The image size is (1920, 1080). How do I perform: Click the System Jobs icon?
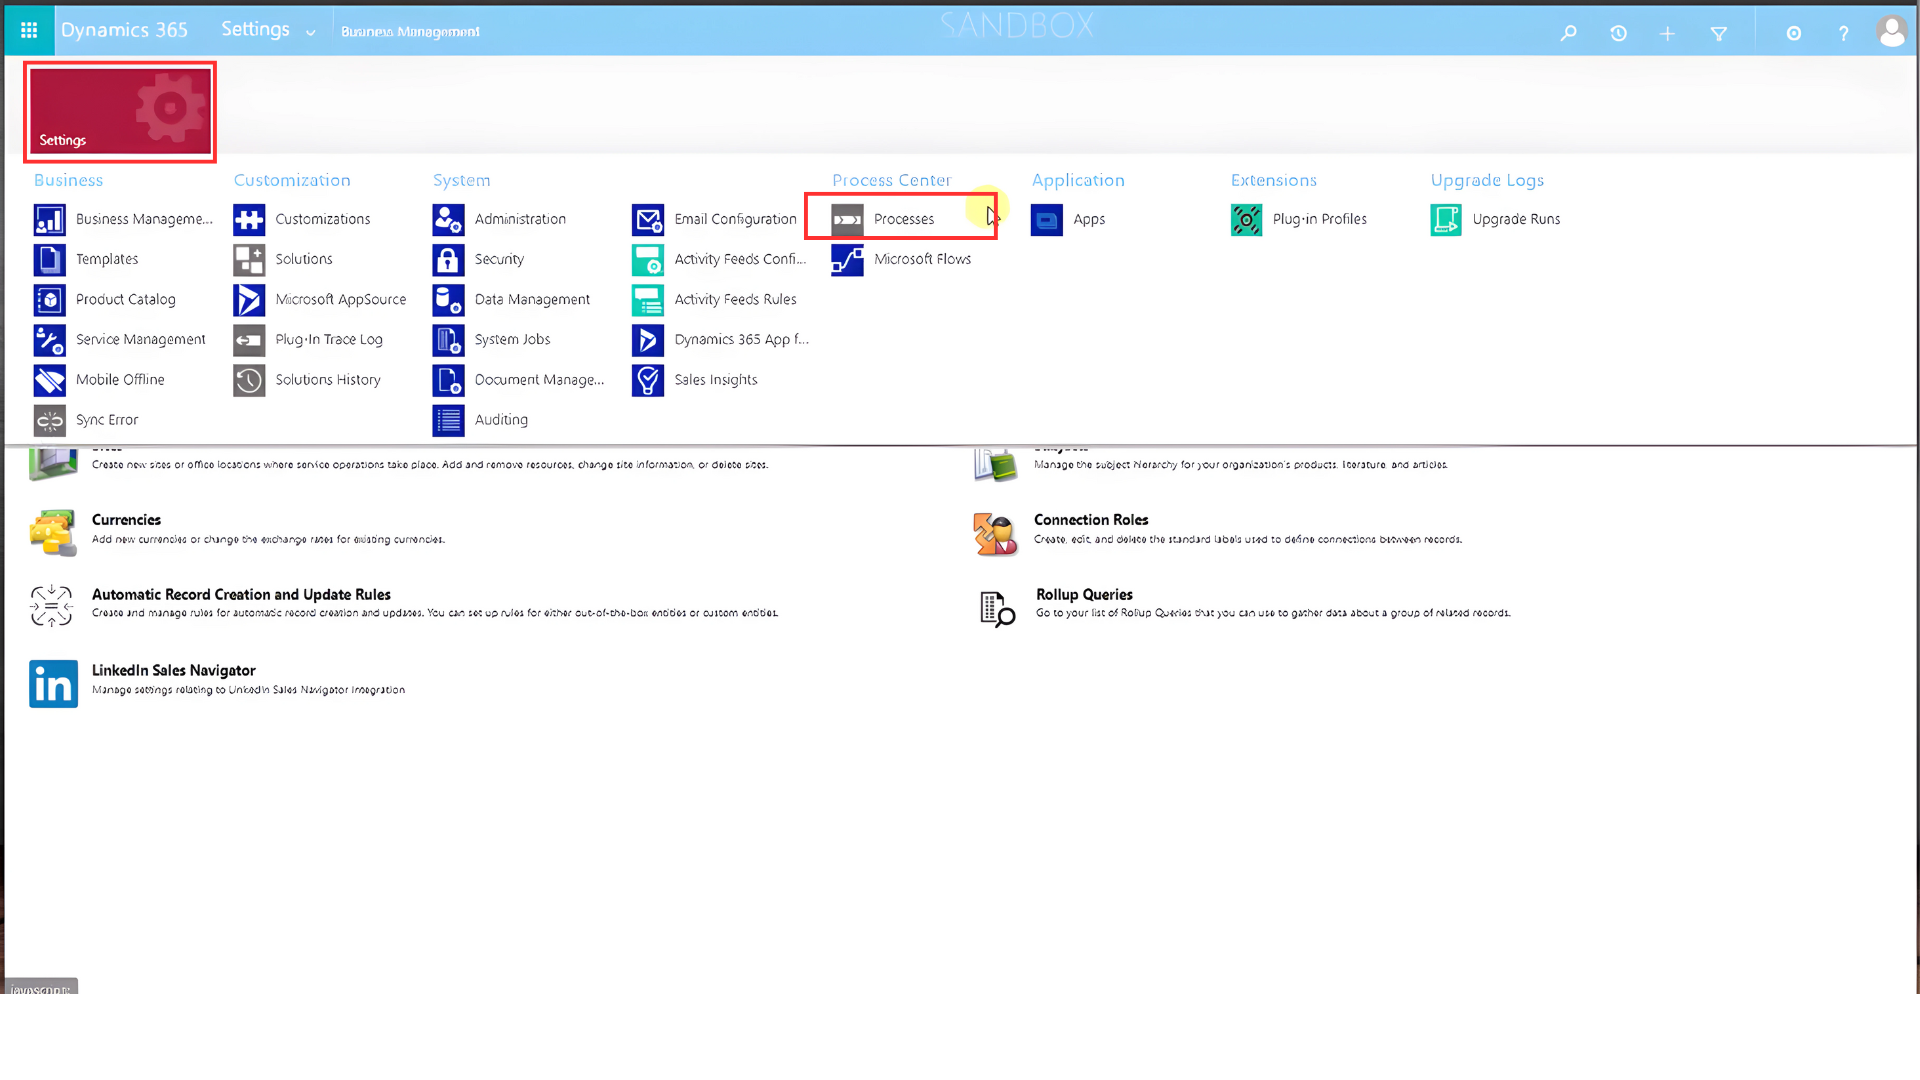pos(448,340)
